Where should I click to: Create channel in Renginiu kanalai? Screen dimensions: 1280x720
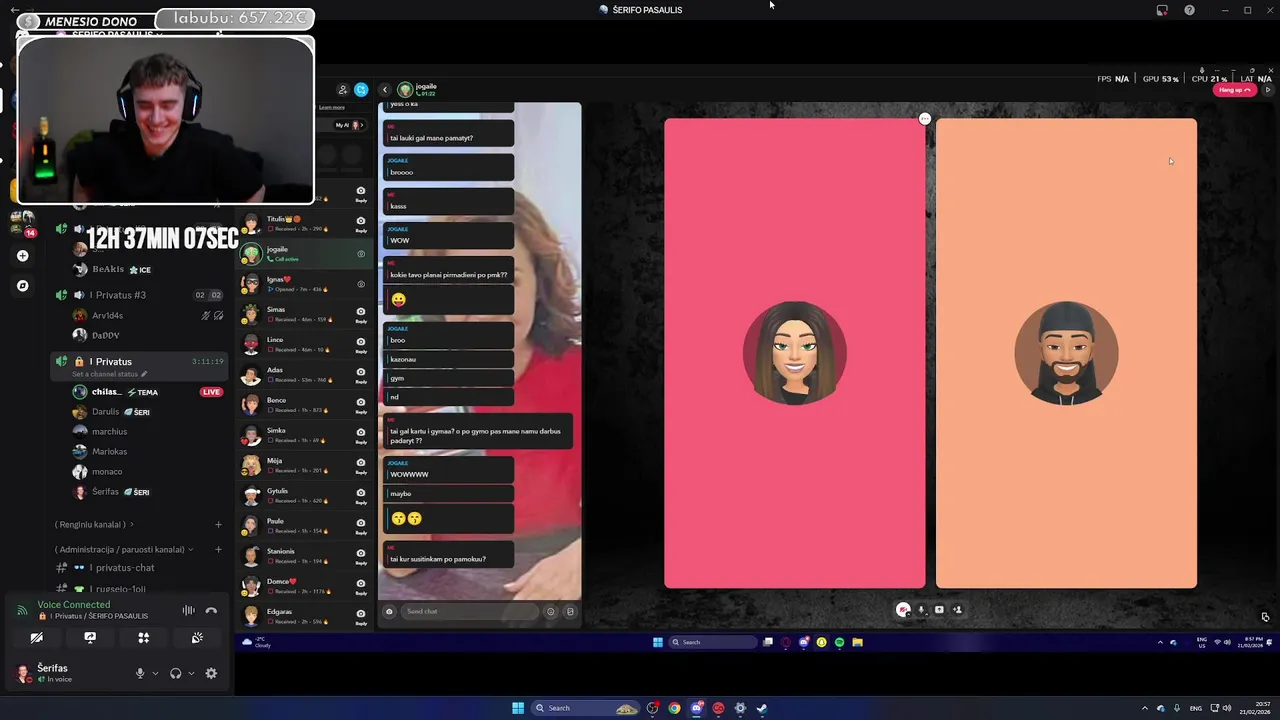(x=218, y=524)
